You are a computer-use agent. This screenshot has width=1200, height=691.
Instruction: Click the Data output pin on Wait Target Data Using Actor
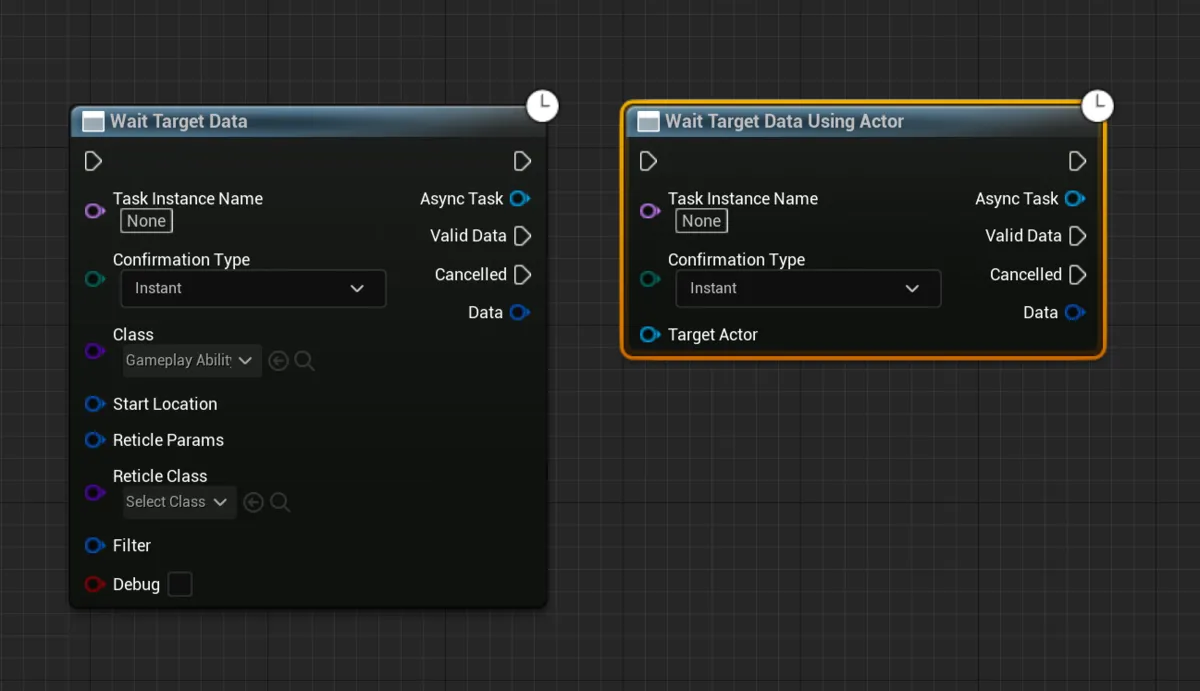tap(1075, 312)
